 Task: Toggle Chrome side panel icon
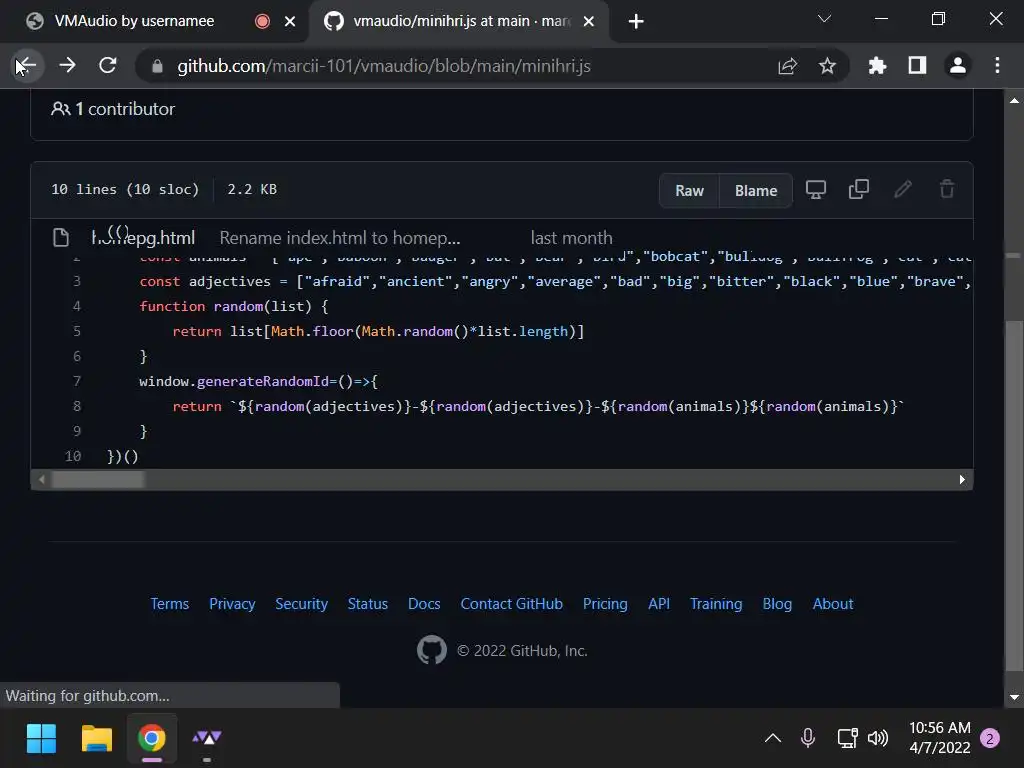918,65
